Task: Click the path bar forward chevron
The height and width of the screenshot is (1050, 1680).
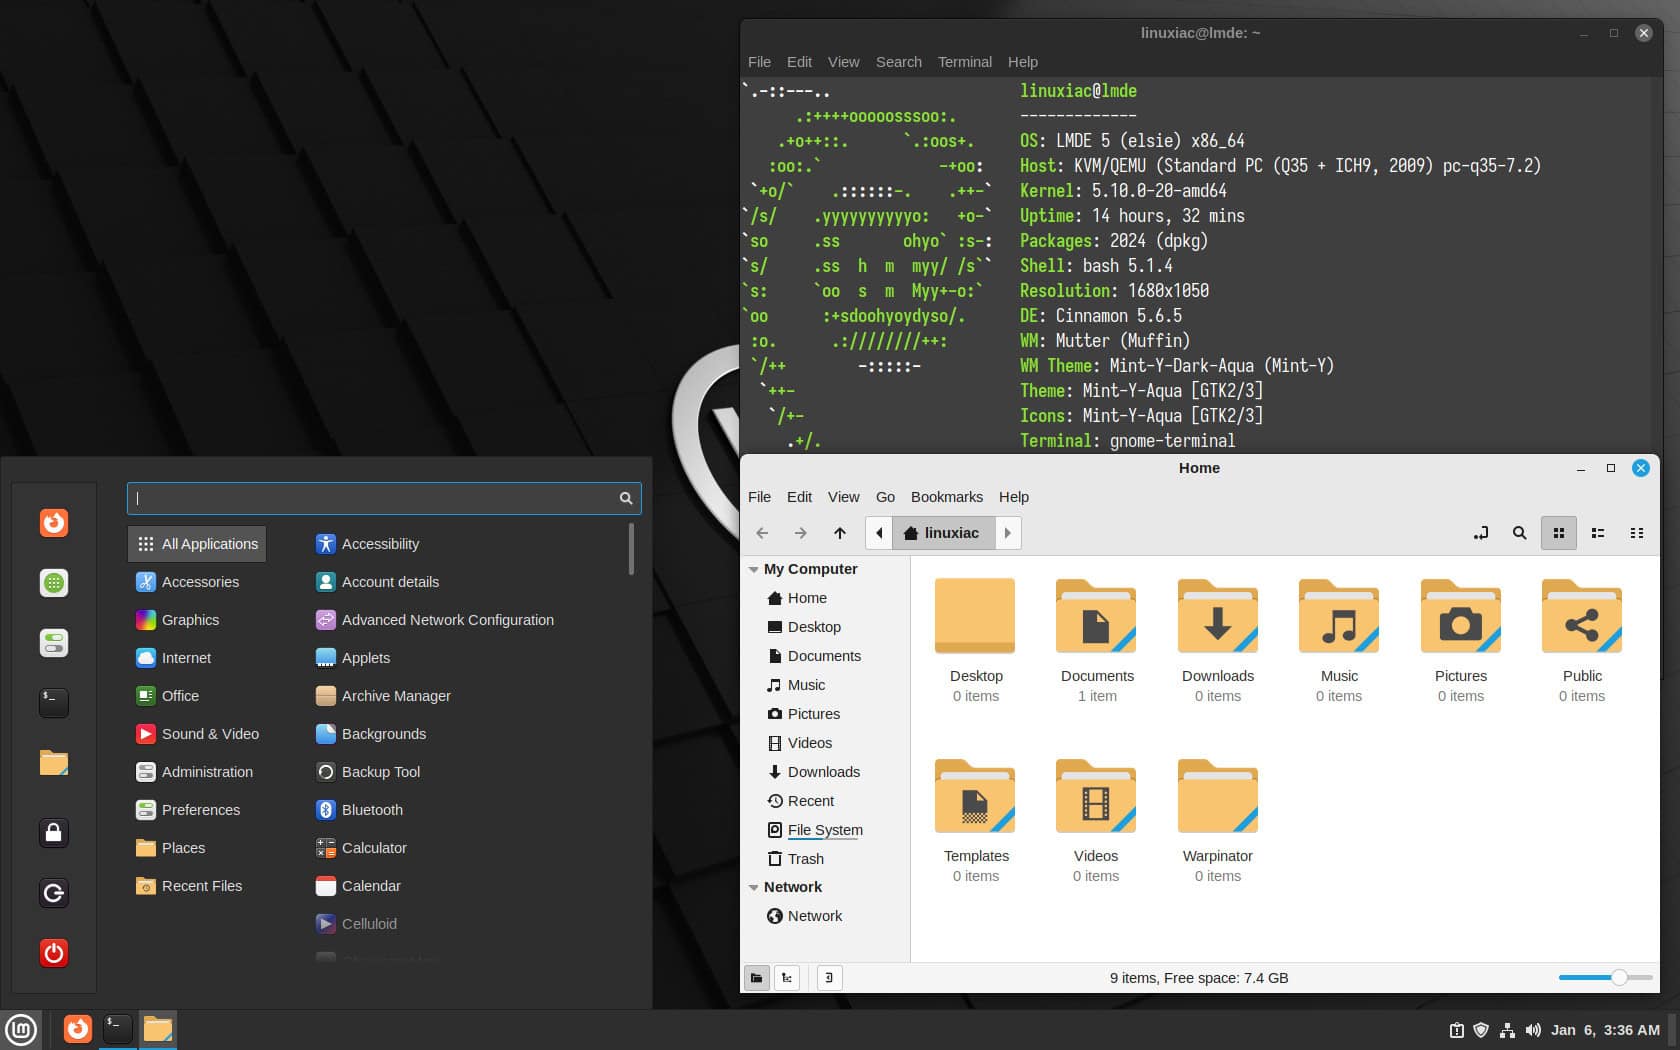Action: coord(1008,533)
